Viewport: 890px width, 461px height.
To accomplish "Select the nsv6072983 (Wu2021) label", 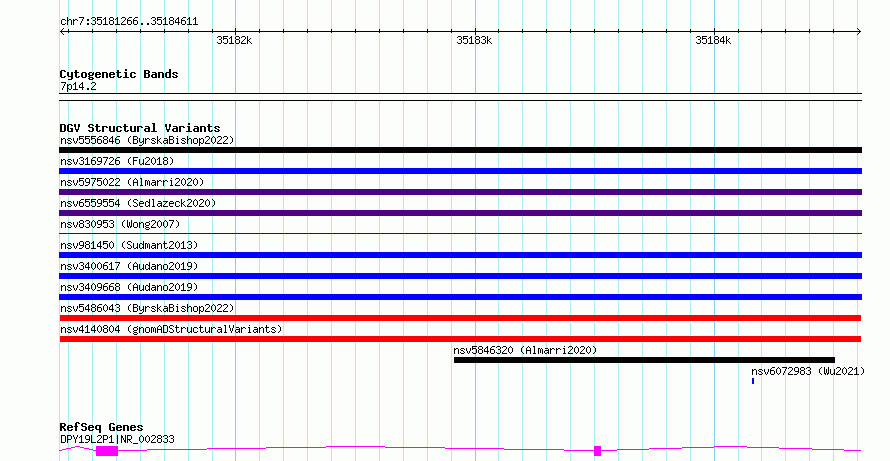I will [808, 371].
